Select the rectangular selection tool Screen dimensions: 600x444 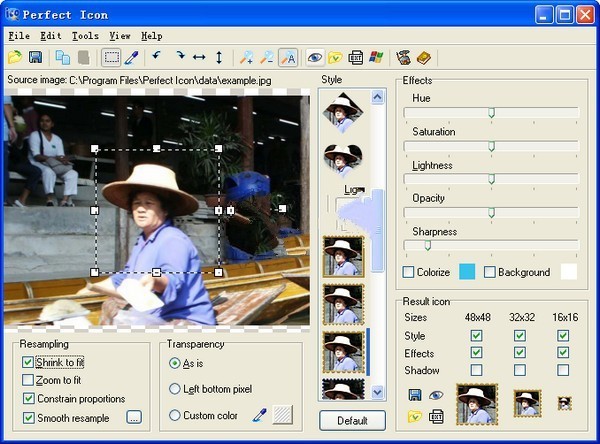point(111,58)
